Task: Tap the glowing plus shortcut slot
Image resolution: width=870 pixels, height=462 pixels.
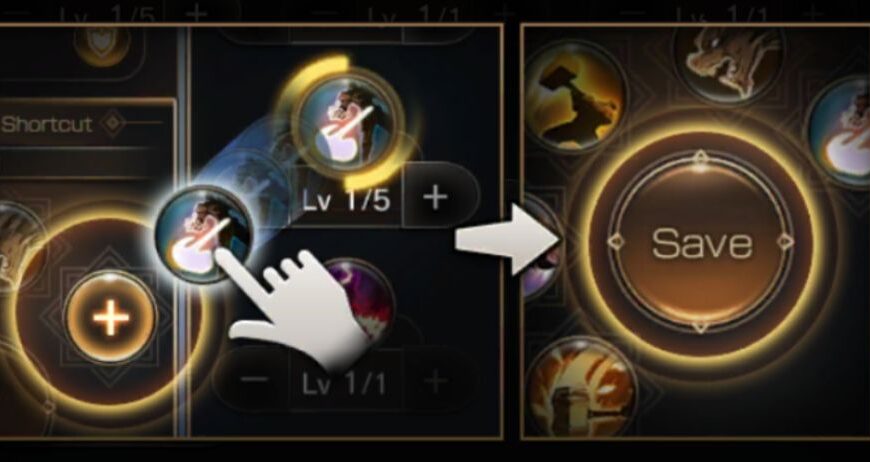Action: 110,317
